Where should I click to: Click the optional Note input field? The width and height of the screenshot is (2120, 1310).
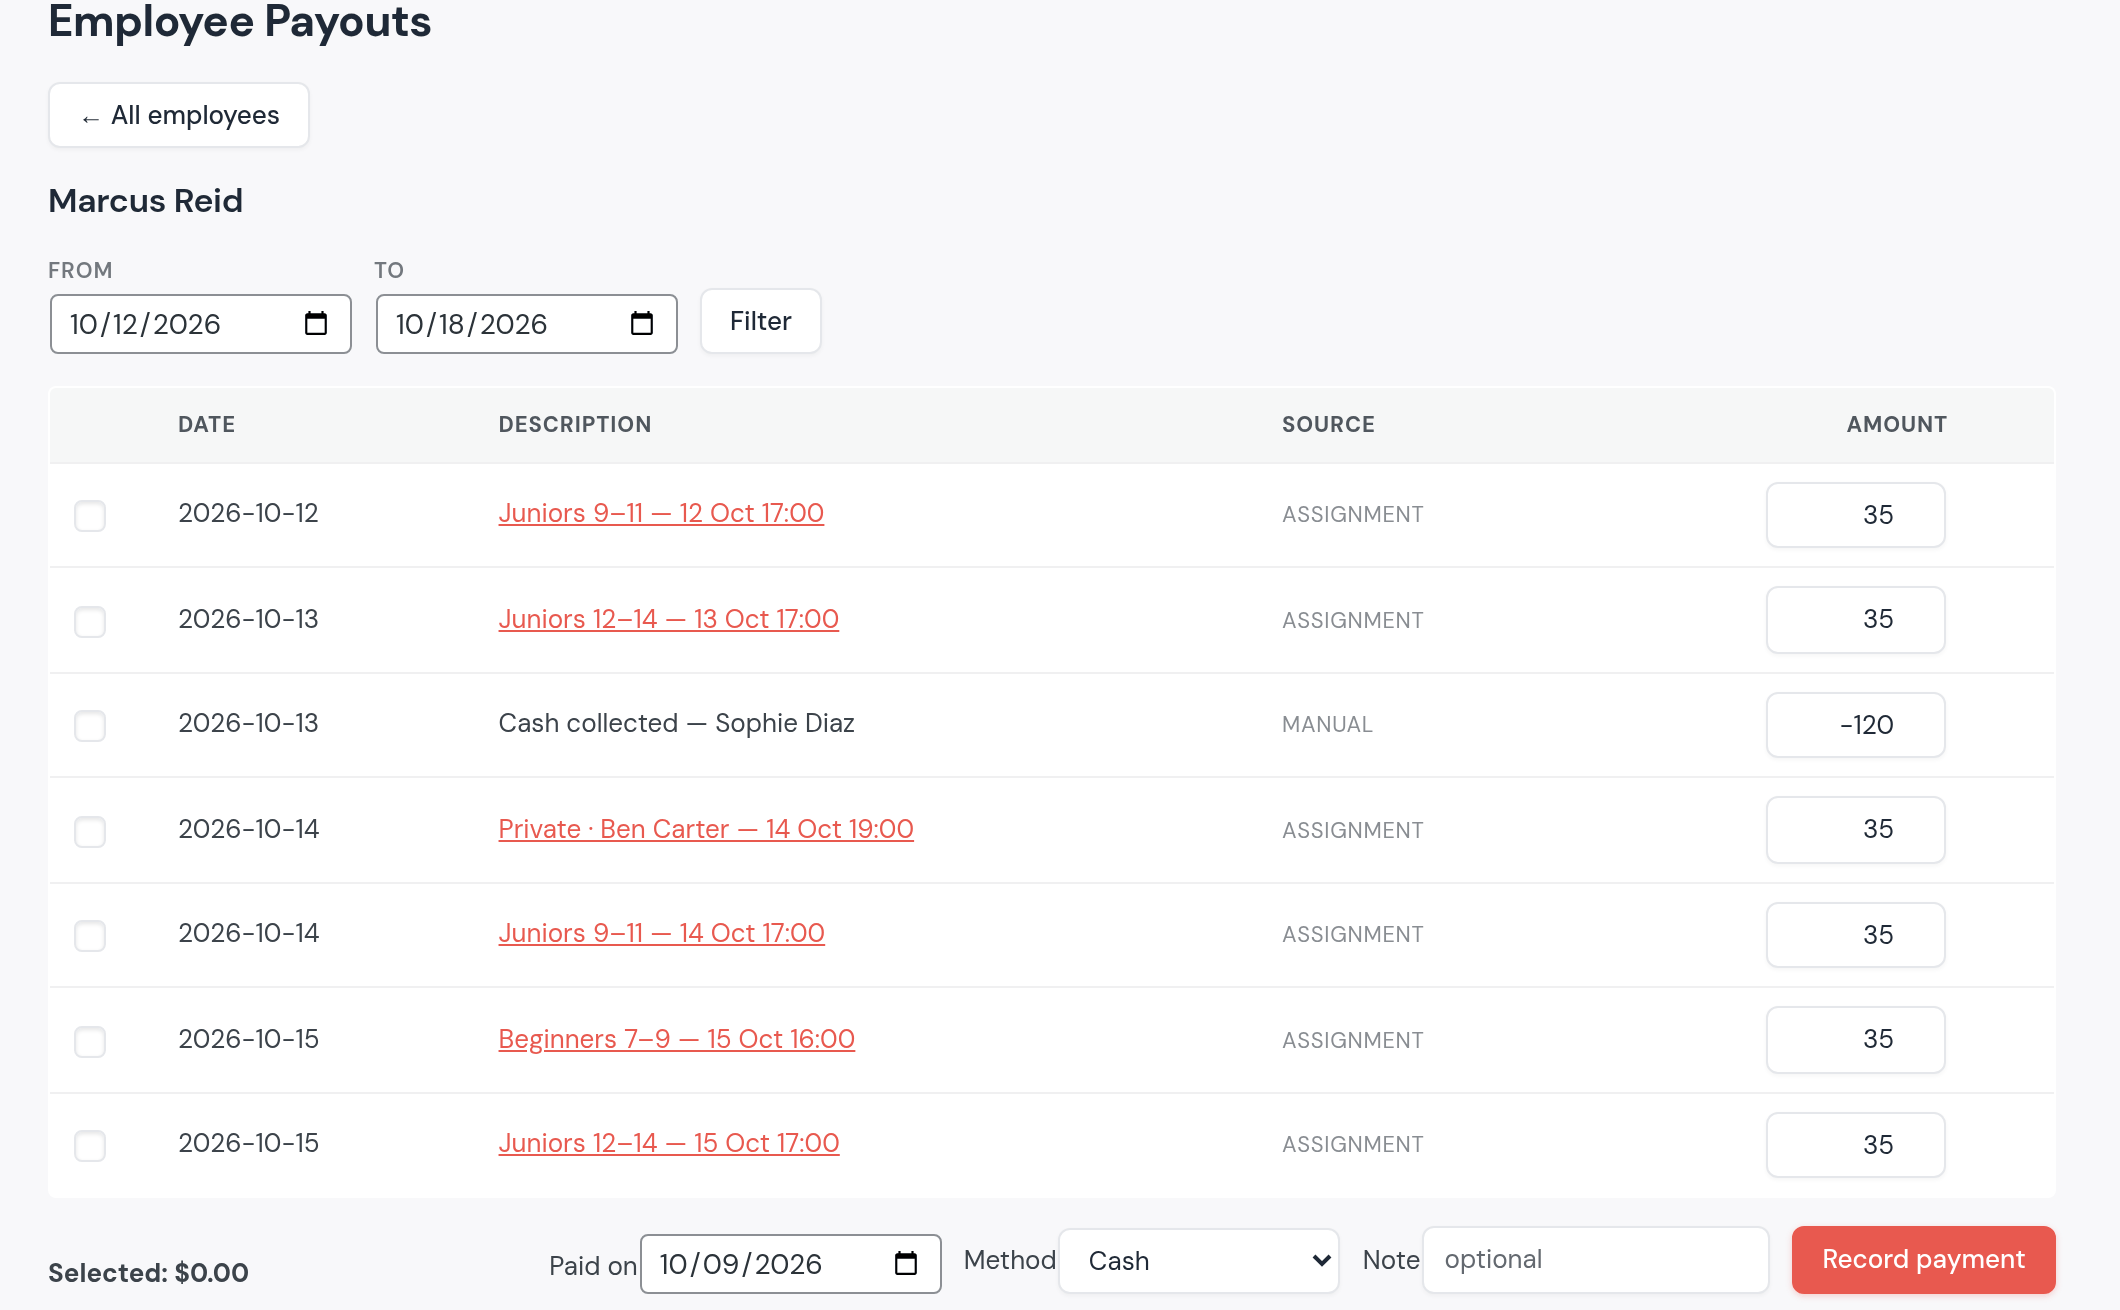click(1596, 1260)
